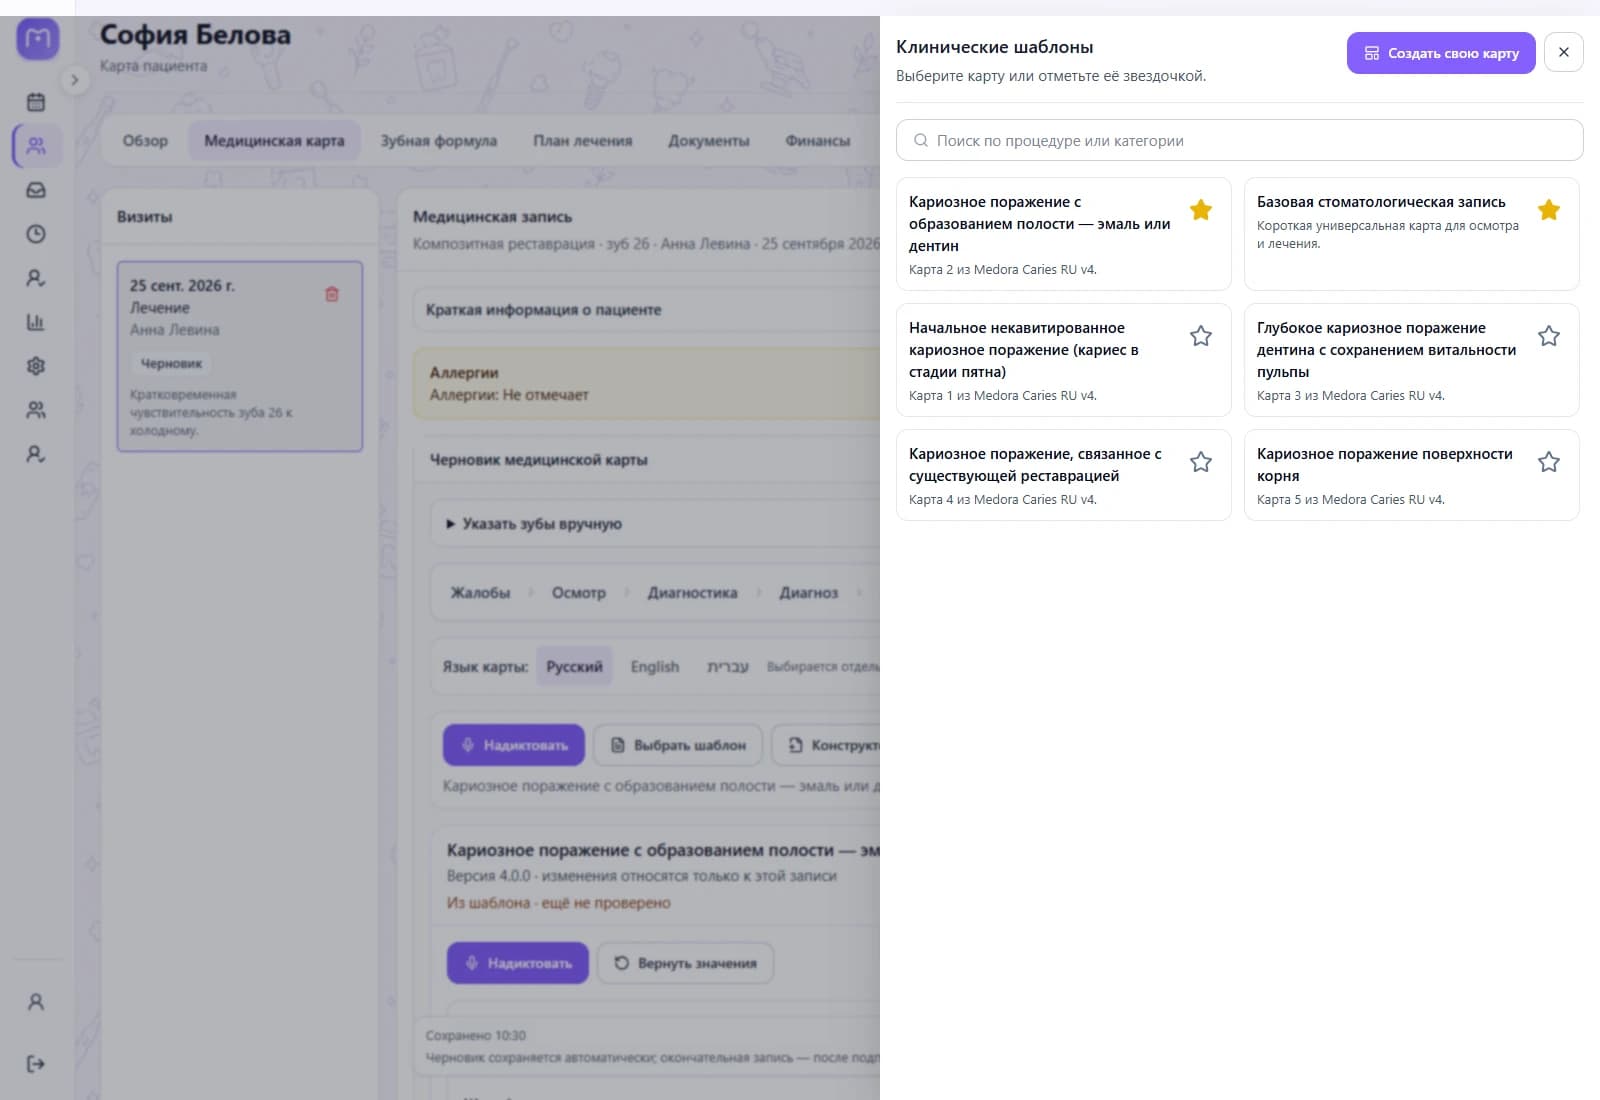This screenshot has height=1100, width=1600.
Task: Select English as card language
Action: pos(654,667)
